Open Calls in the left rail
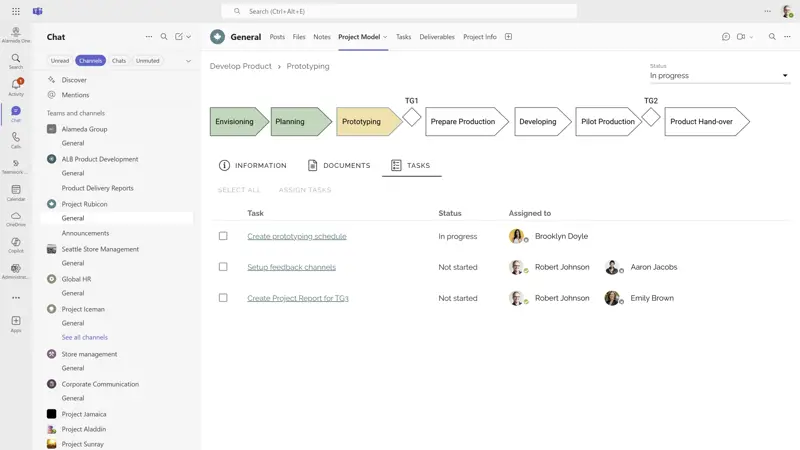 (16, 140)
